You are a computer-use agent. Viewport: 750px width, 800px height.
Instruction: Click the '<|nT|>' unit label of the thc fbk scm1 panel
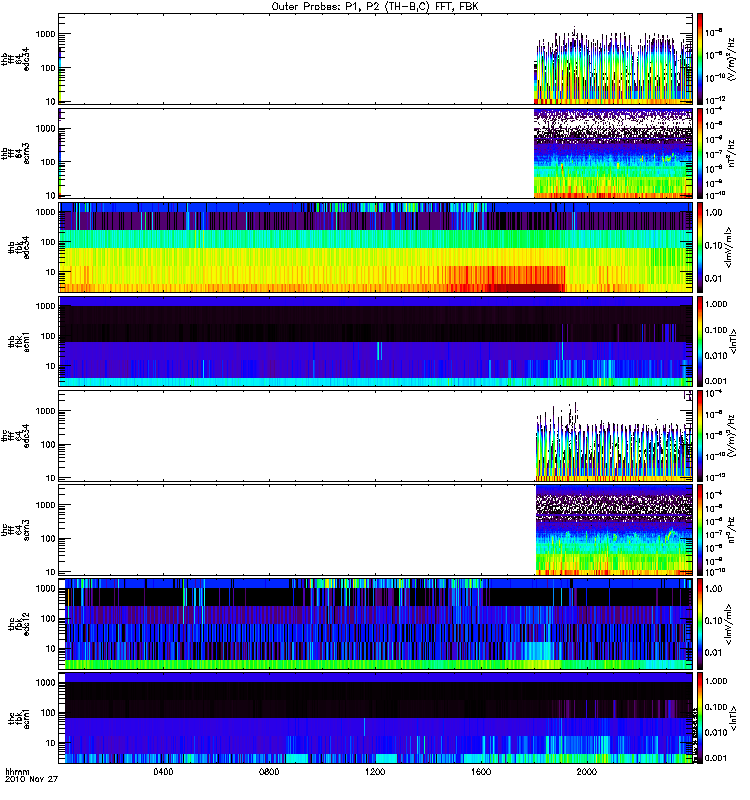734,718
